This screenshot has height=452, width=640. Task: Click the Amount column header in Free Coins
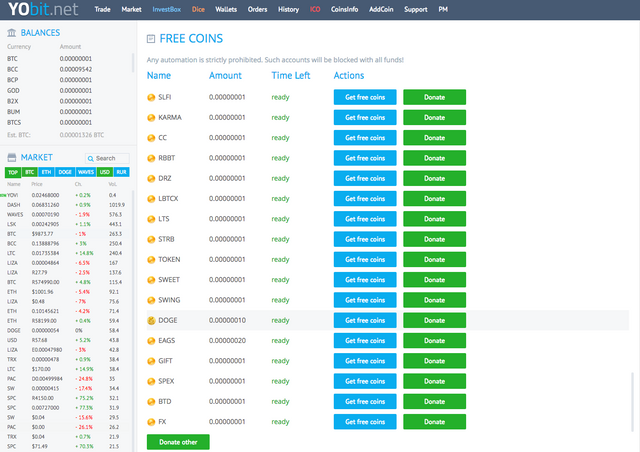(225, 76)
